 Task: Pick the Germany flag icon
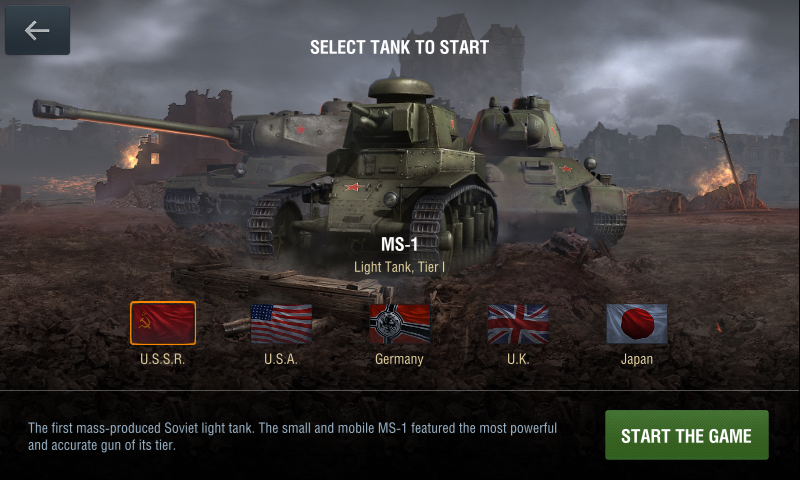[x=399, y=324]
